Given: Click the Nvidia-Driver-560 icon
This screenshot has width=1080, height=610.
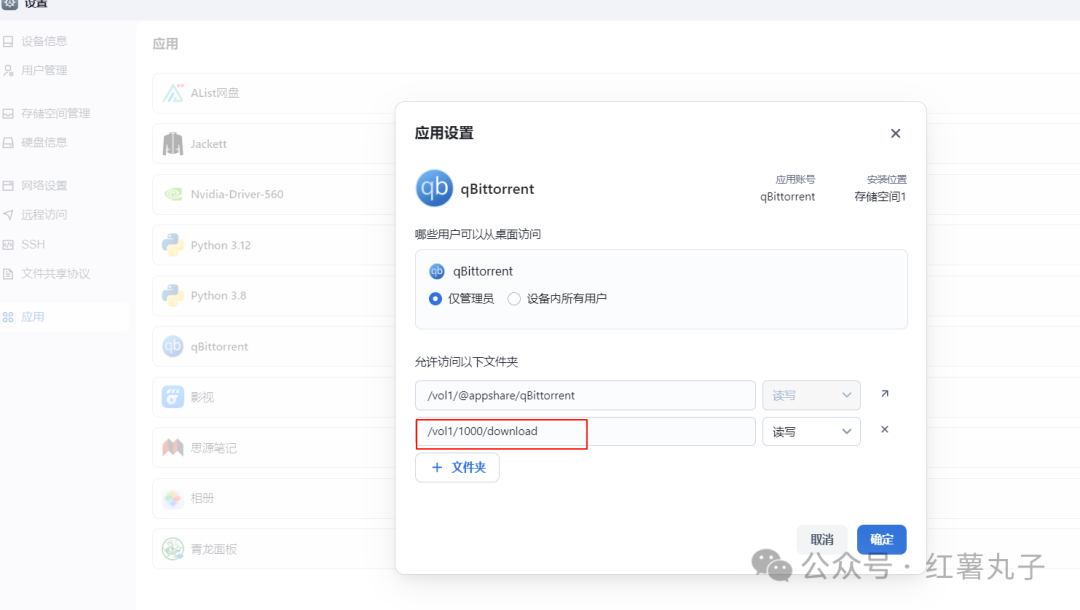Looking at the screenshot, I should point(173,194).
